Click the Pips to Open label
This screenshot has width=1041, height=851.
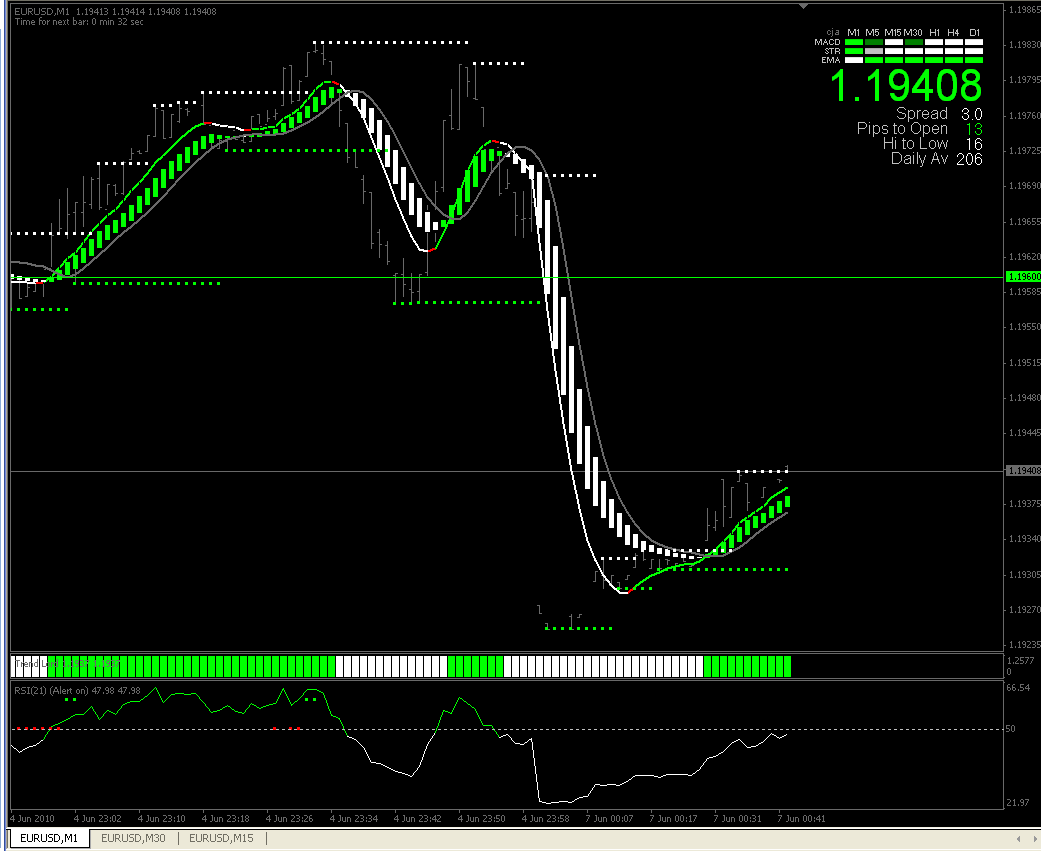pos(902,129)
